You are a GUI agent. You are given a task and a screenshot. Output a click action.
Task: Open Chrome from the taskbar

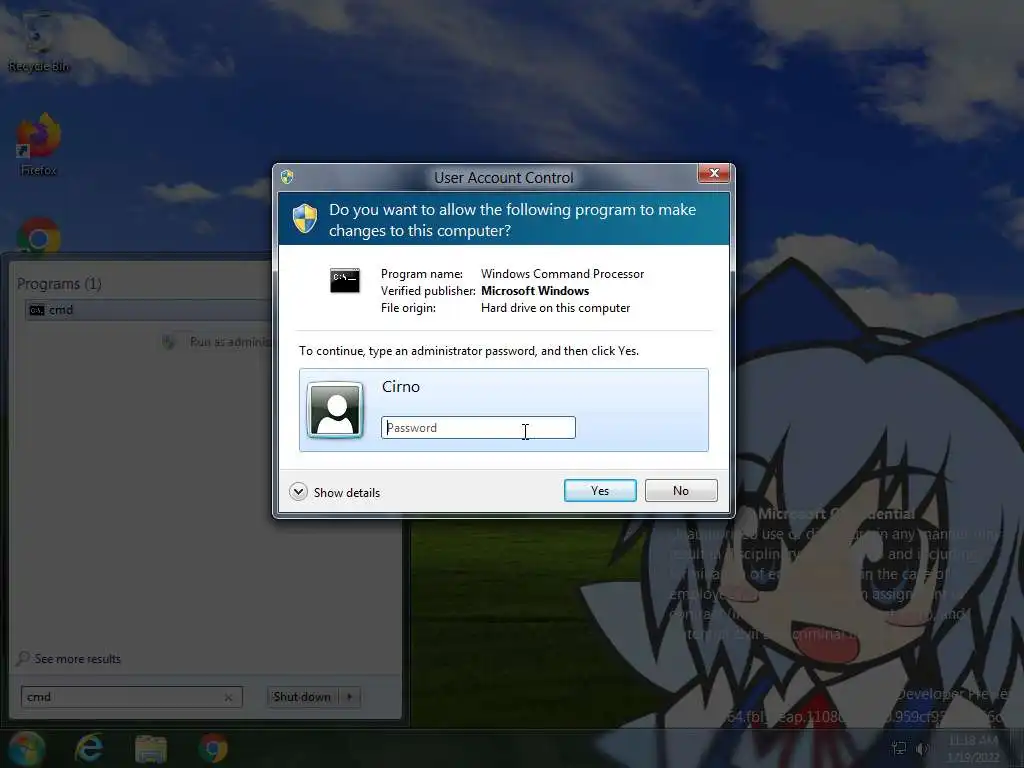click(x=213, y=748)
